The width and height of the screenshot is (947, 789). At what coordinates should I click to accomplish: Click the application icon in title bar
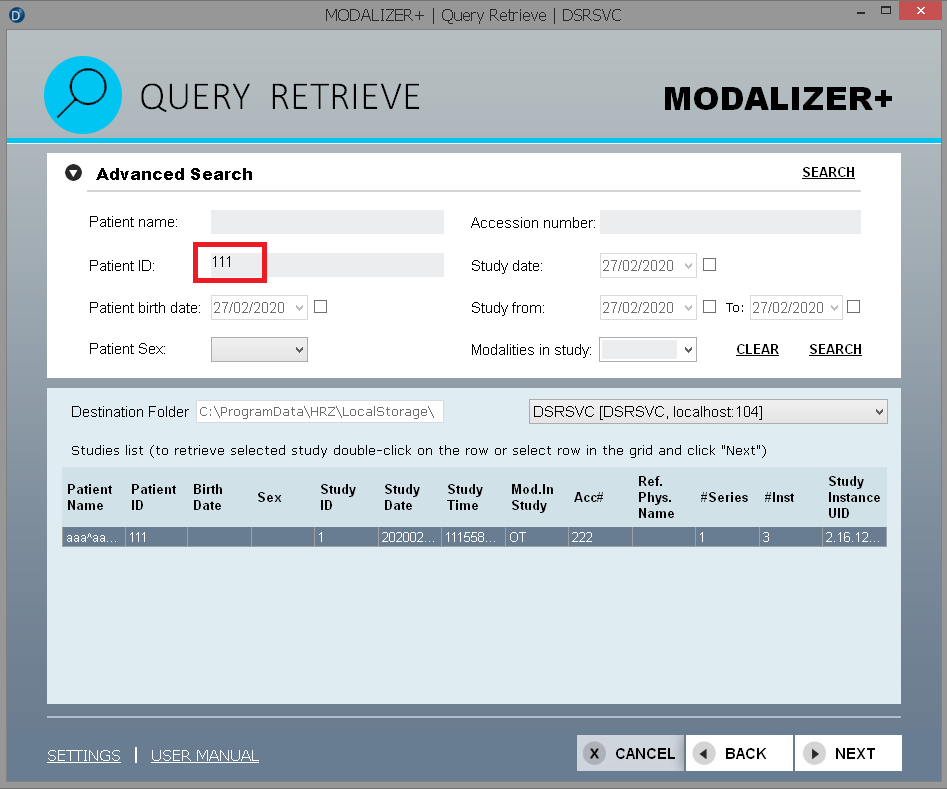point(17,15)
